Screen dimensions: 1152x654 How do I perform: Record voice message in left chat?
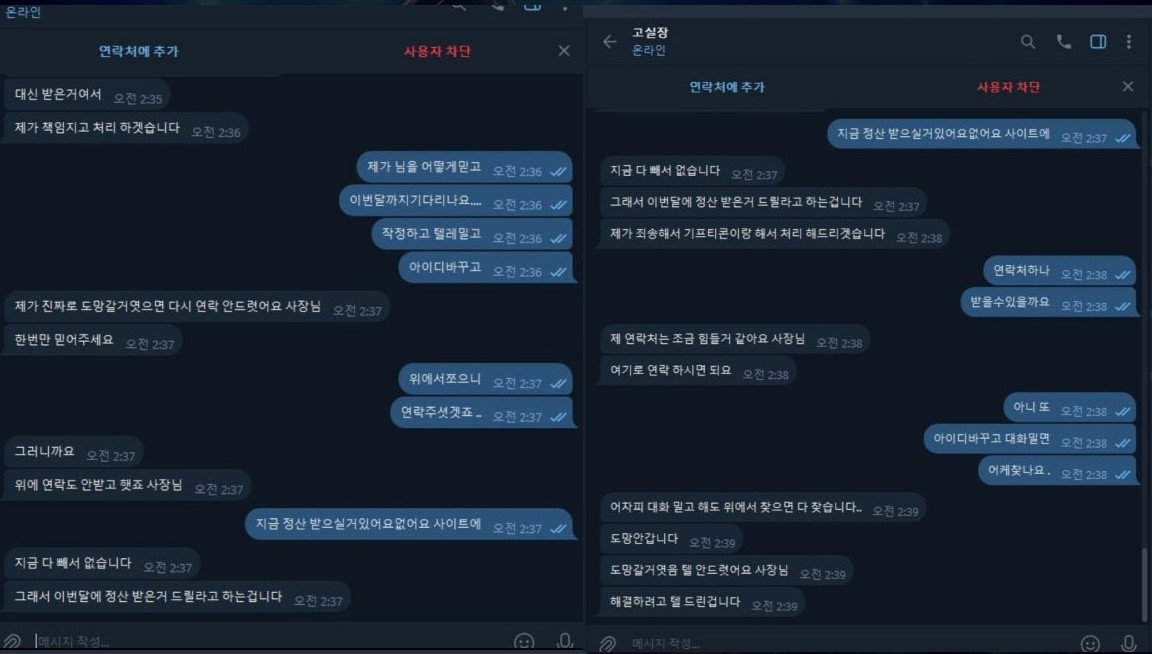coord(564,642)
